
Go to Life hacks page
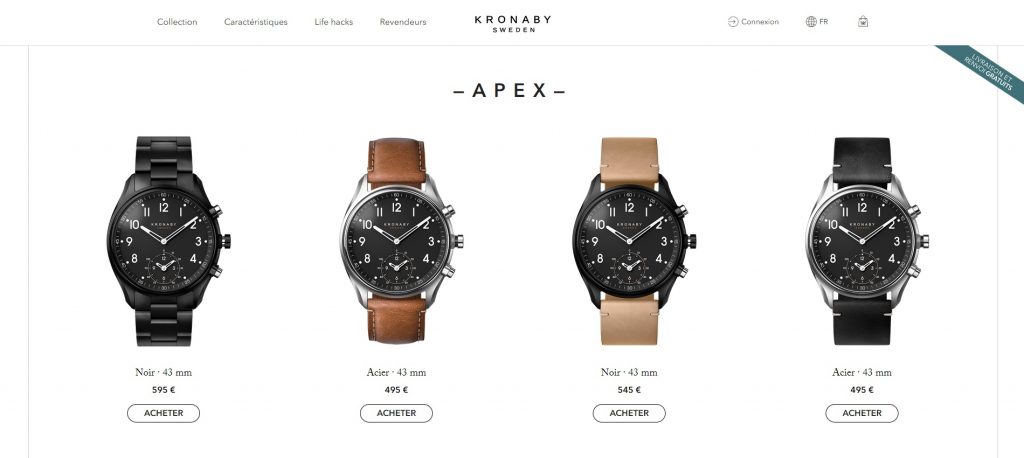[x=333, y=22]
